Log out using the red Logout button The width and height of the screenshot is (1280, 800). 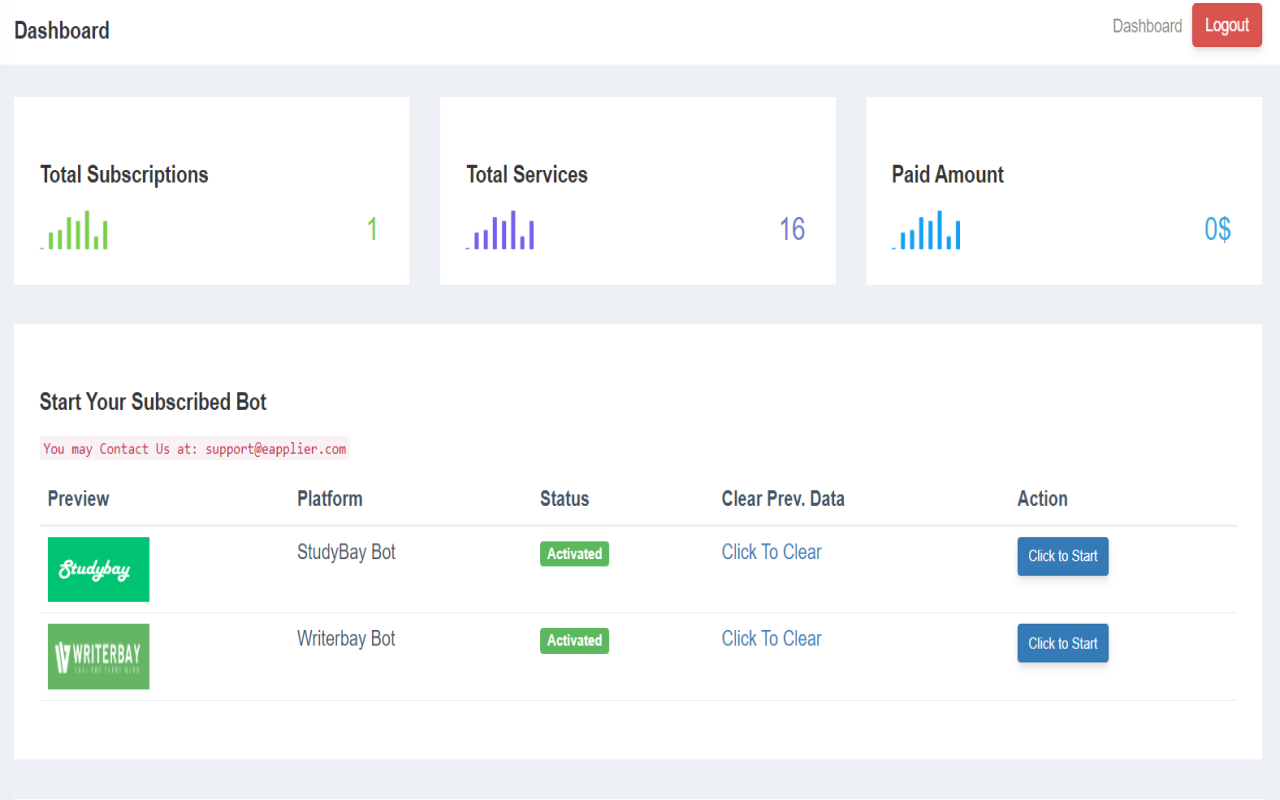(1226, 26)
